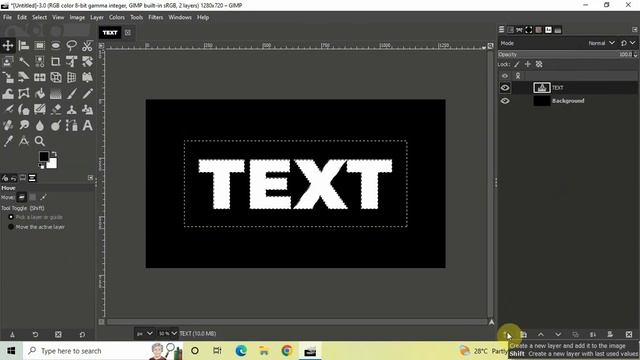640x360 pixels.
Task: Select the Free Select lasso tool
Action: pos(71,45)
